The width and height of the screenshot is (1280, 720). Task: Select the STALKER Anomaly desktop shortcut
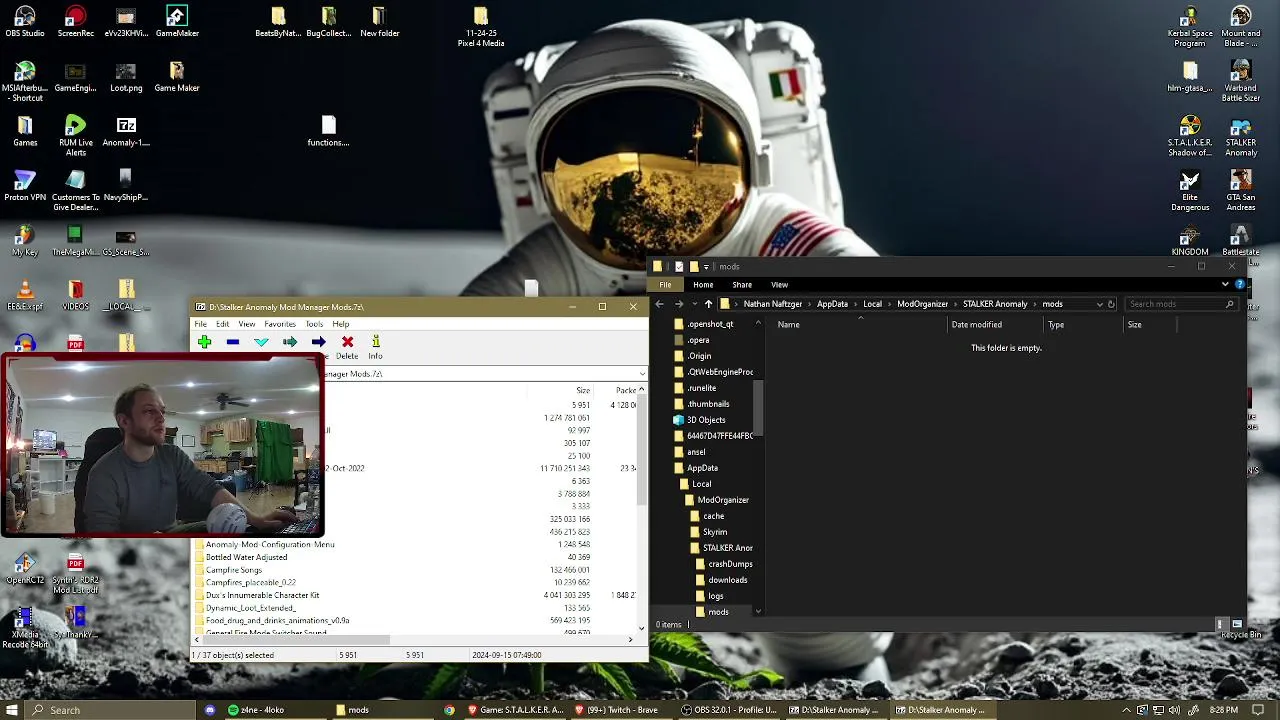click(1241, 136)
